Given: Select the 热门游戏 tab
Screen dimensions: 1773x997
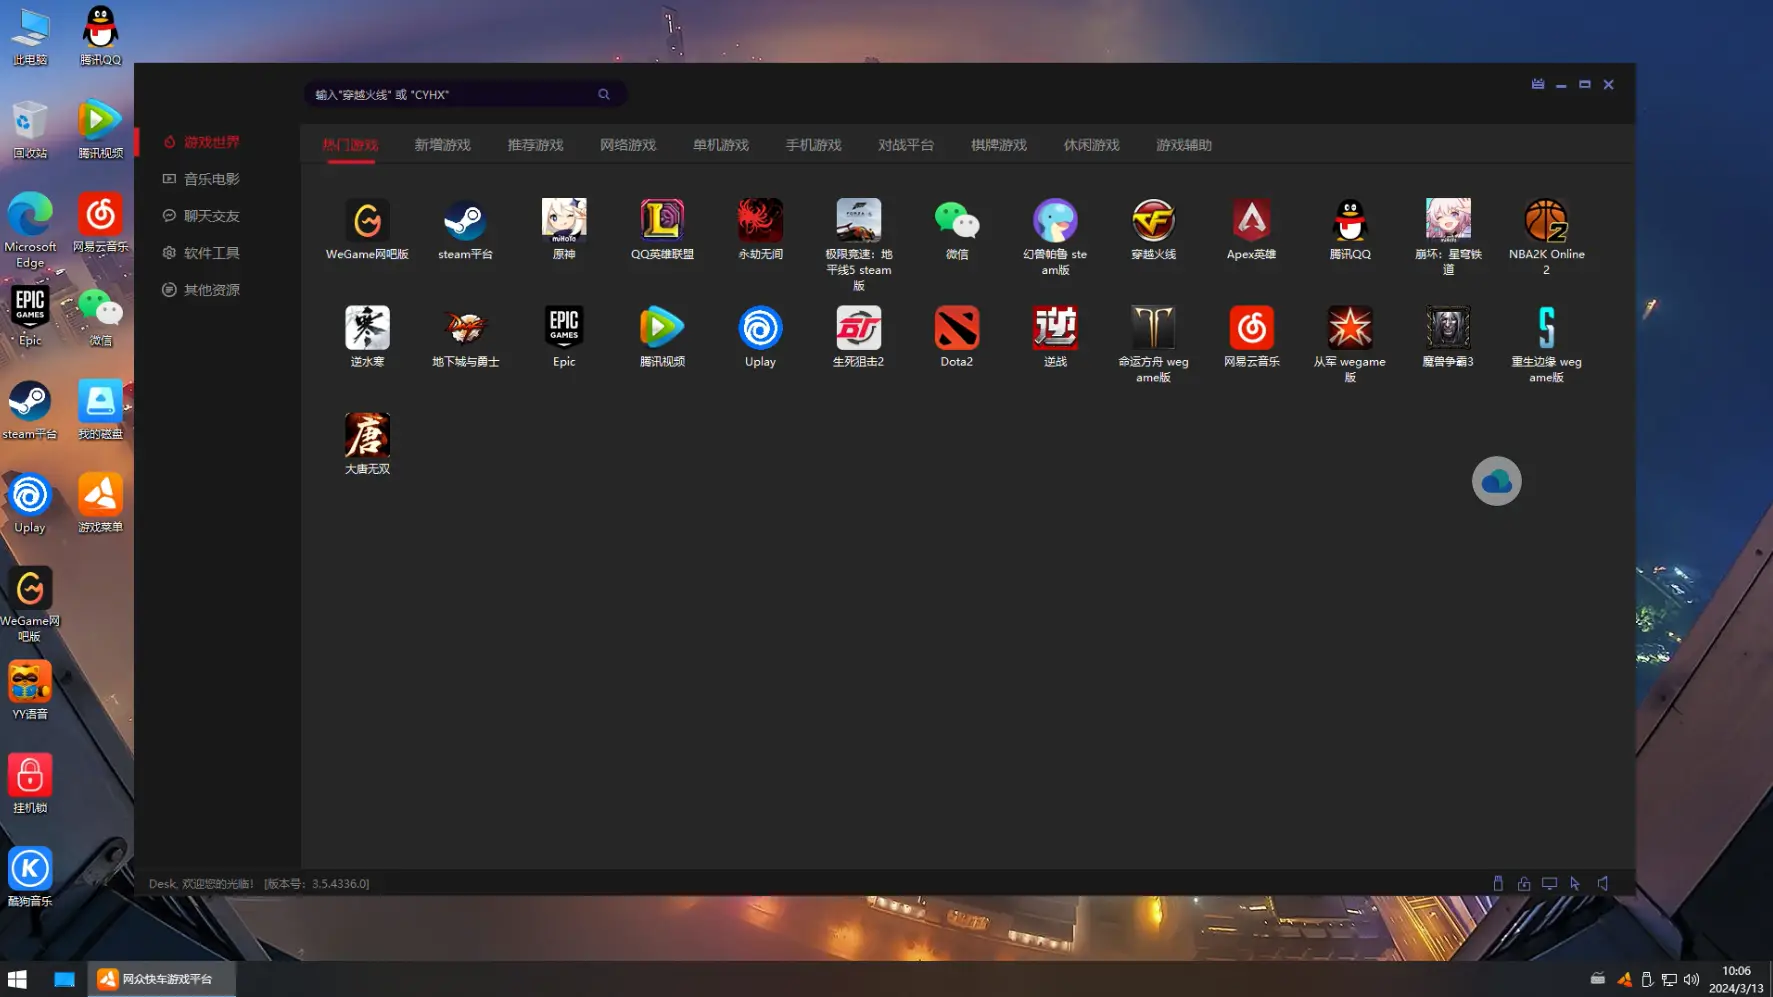Looking at the screenshot, I should (350, 145).
